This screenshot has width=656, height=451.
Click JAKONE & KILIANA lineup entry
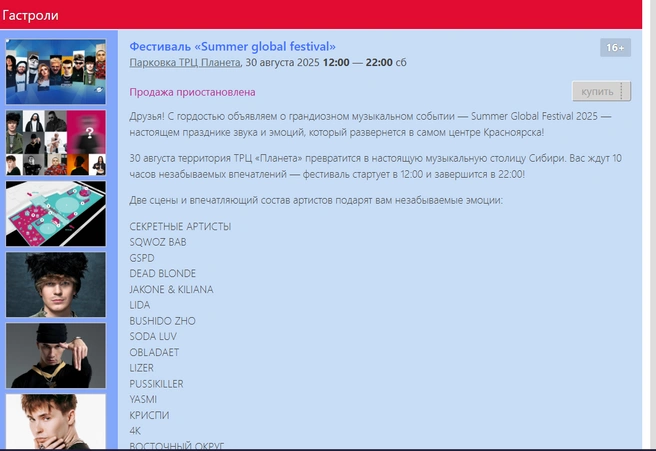[x=172, y=290]
